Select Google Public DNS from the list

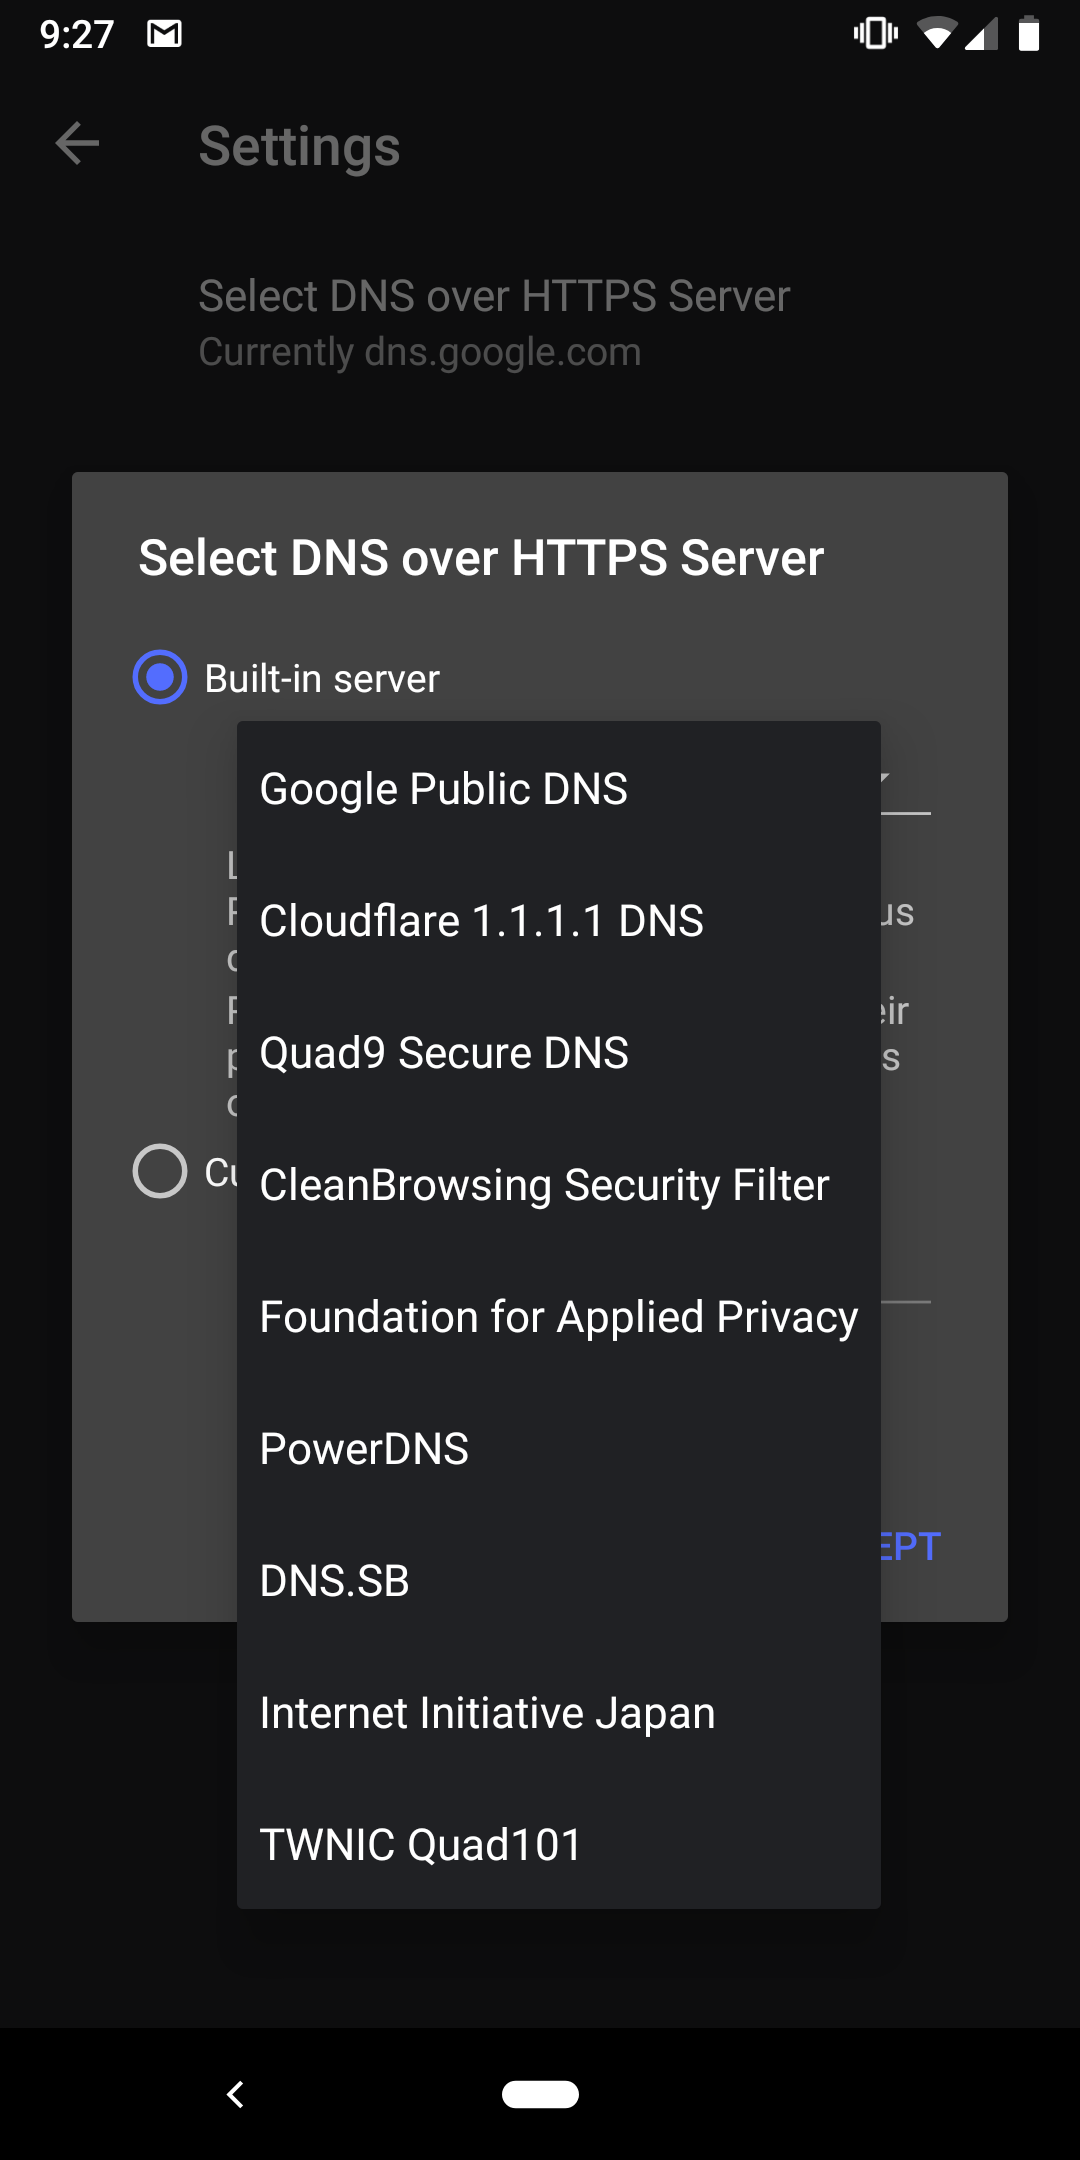443,788
